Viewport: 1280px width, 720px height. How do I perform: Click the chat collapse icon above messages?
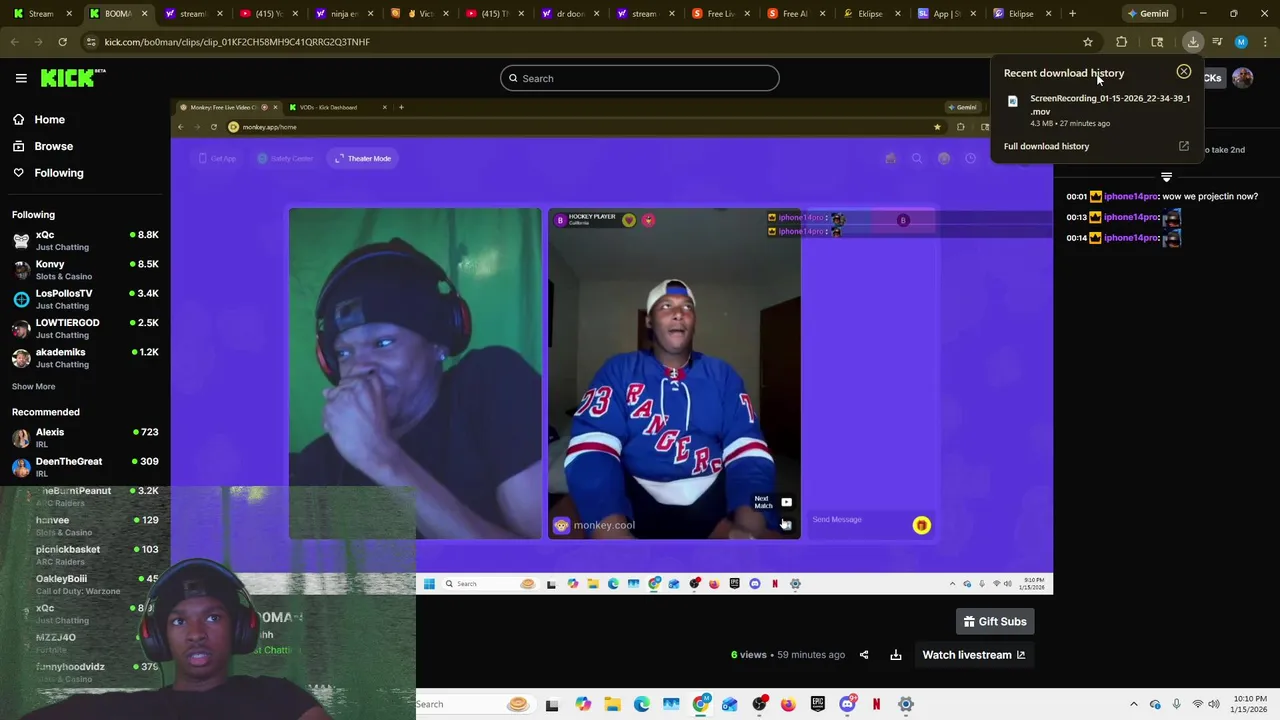[1166, 177]
